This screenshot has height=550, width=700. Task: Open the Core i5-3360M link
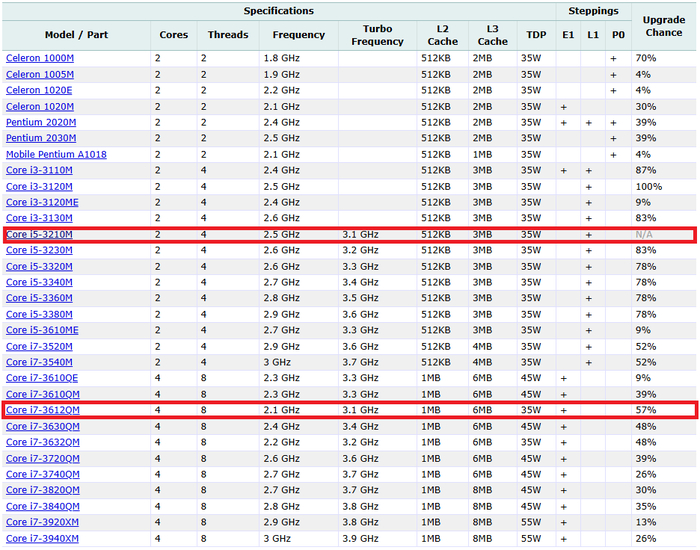pos(39,298)
